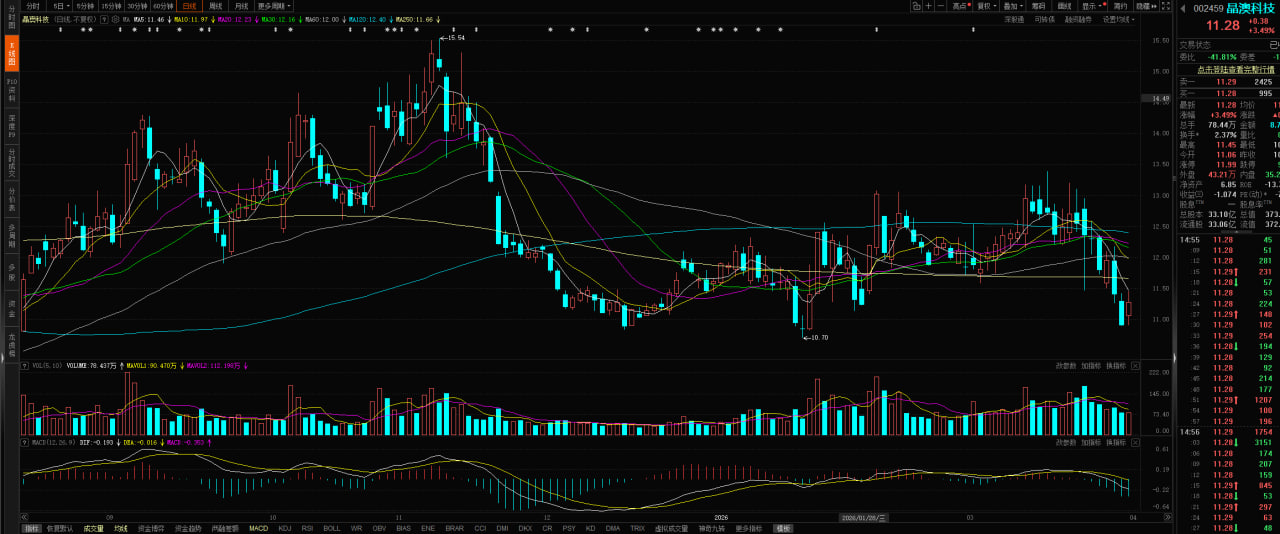Image resolution: width=1280 pixels, height=534 pixels.
Task: Open the 叠加 overlay dropdown
Action: (x=1014, y=6)
